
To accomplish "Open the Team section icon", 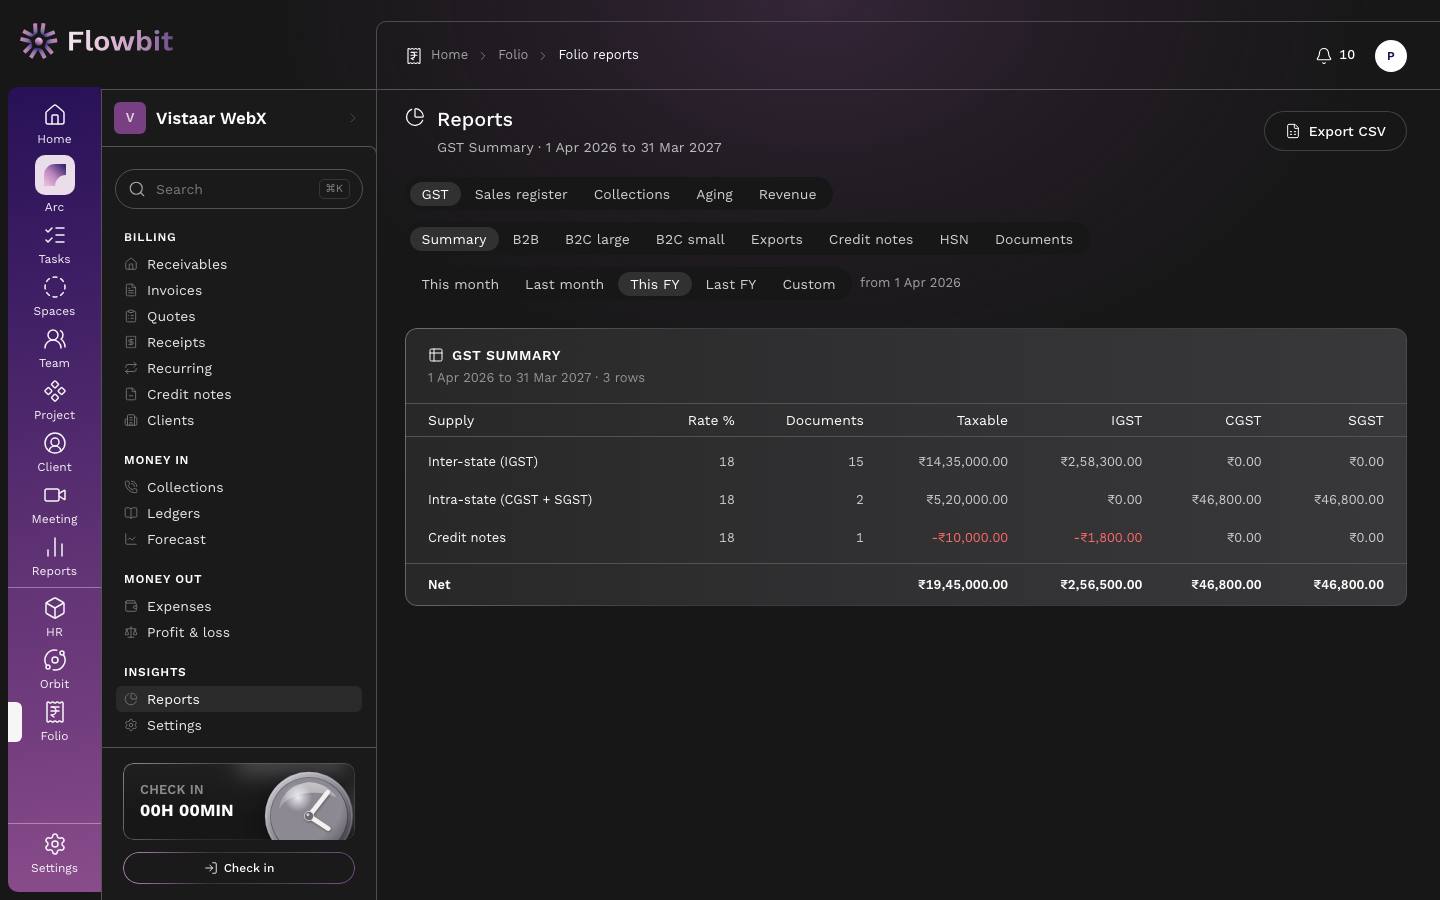I will click(54, 348).
